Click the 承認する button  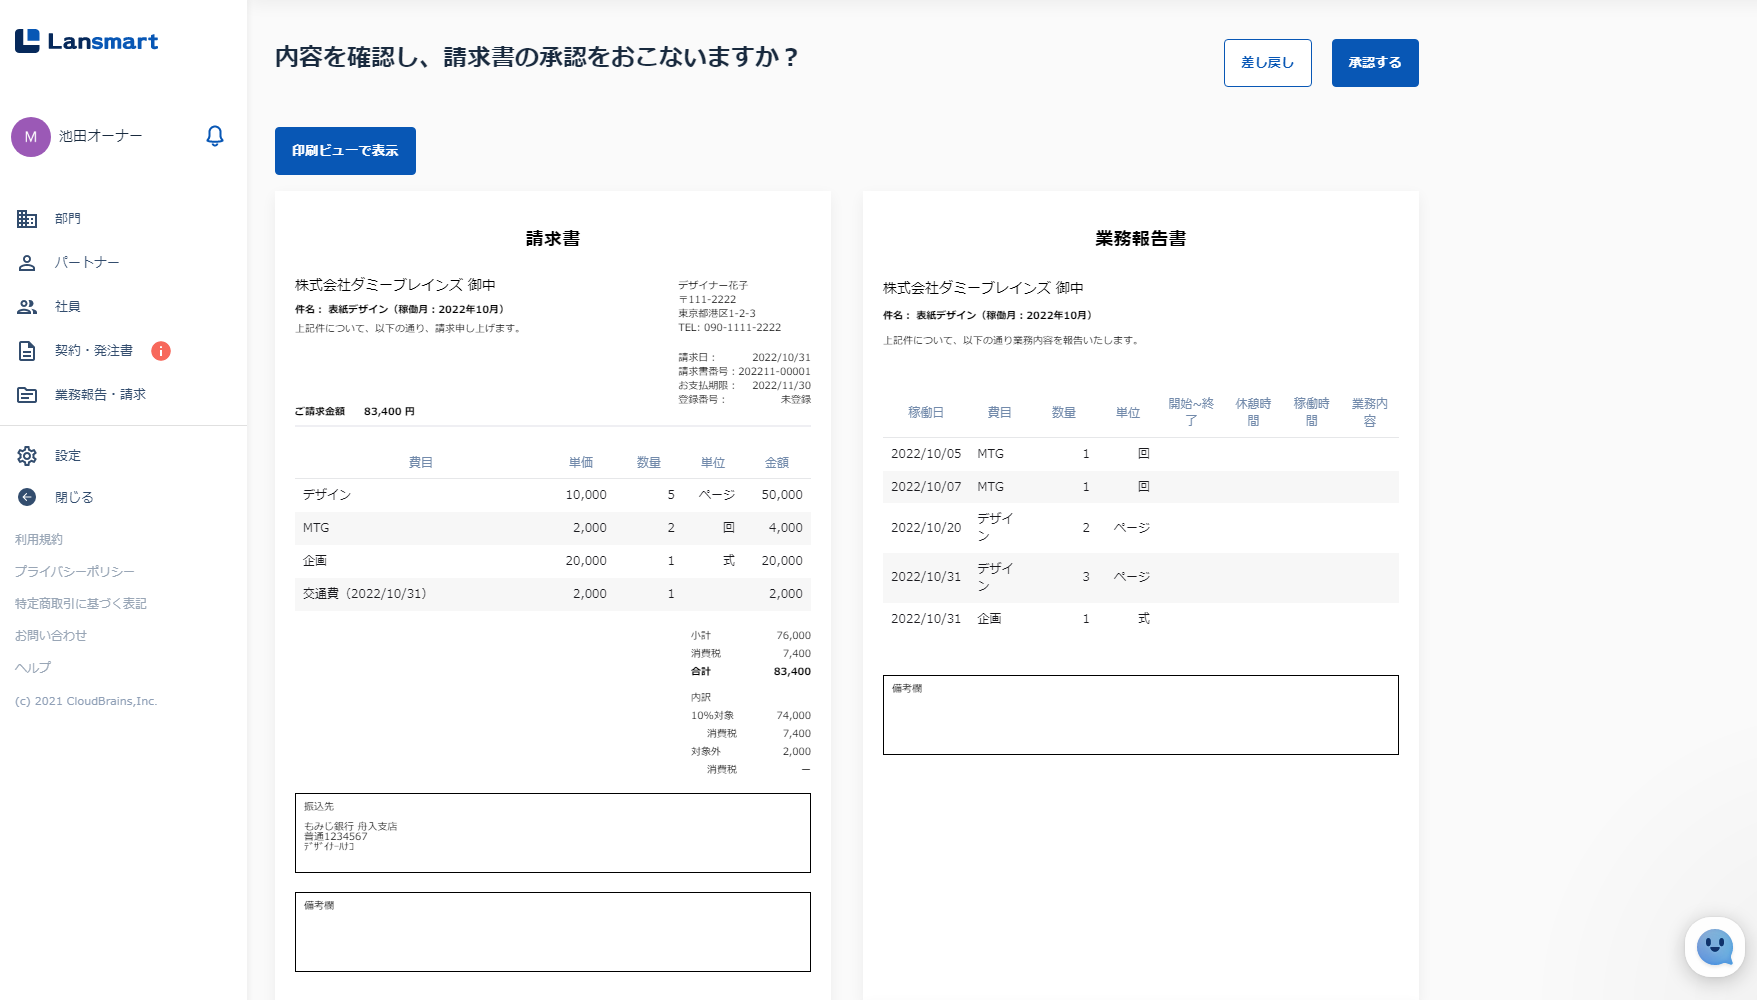(1375, 63)
